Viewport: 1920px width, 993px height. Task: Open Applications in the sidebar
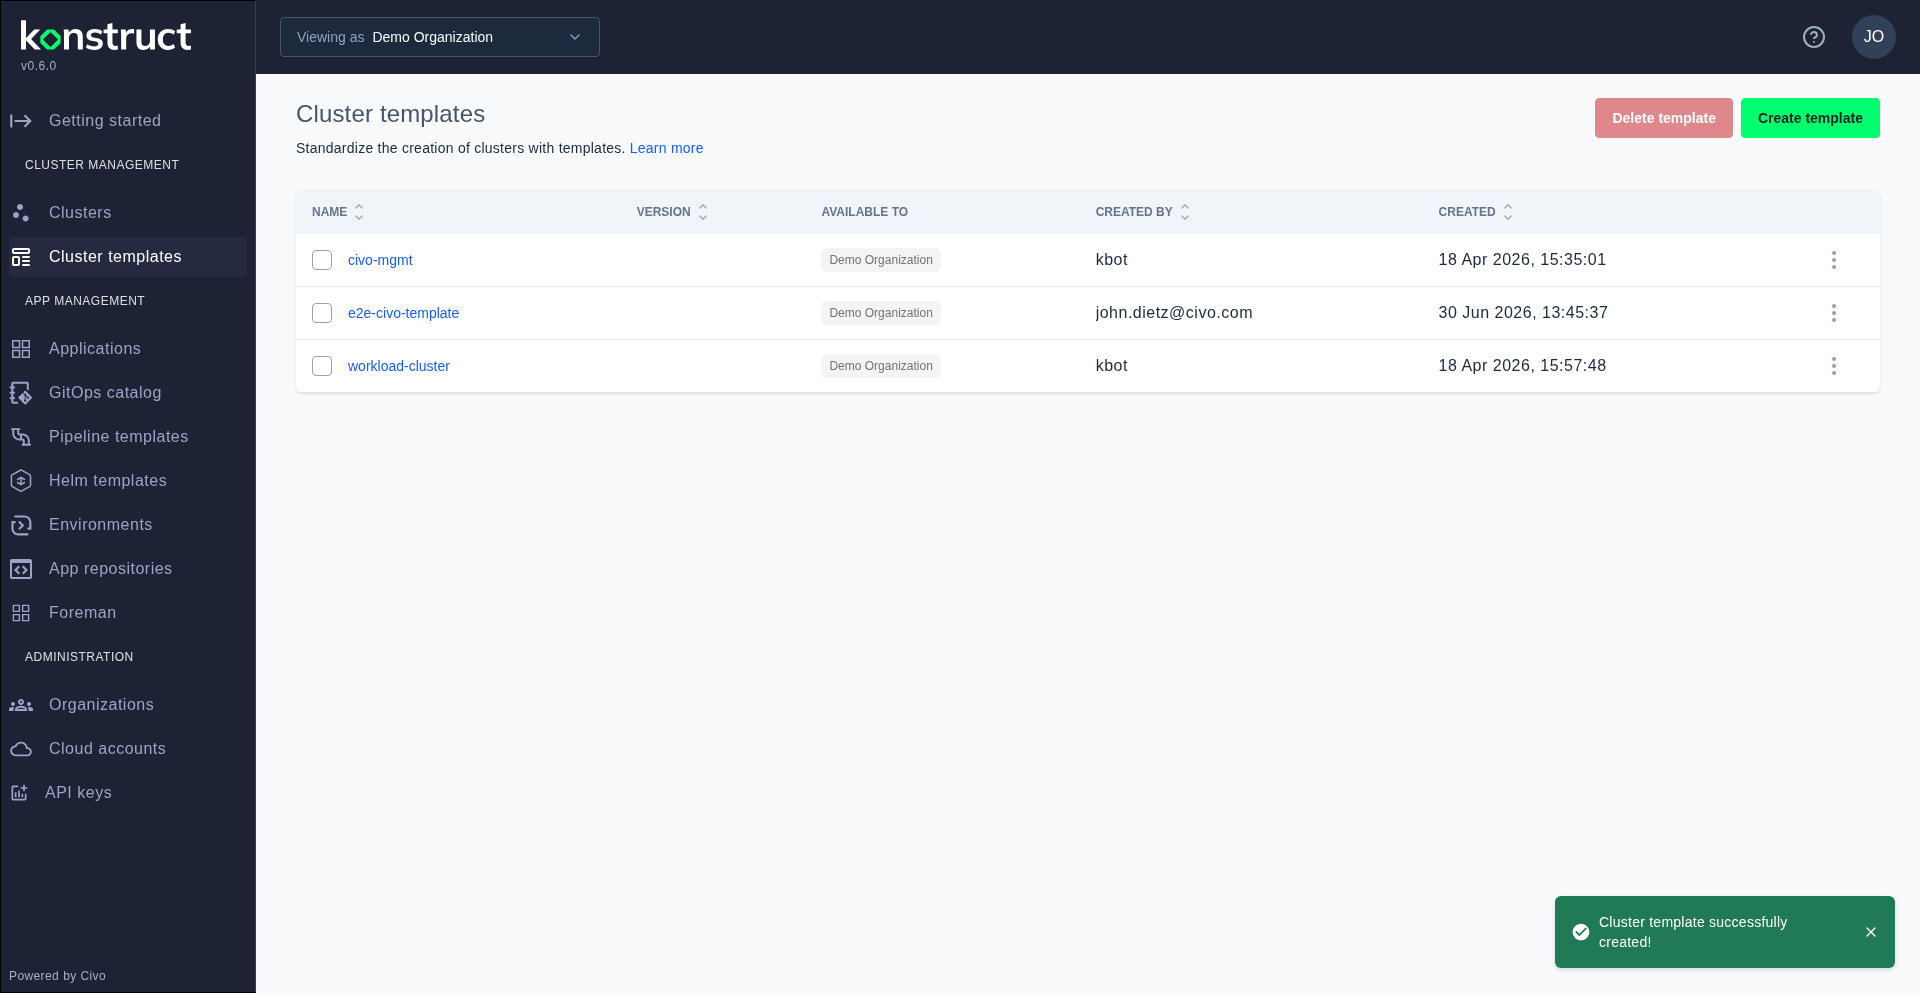[128, 349]
